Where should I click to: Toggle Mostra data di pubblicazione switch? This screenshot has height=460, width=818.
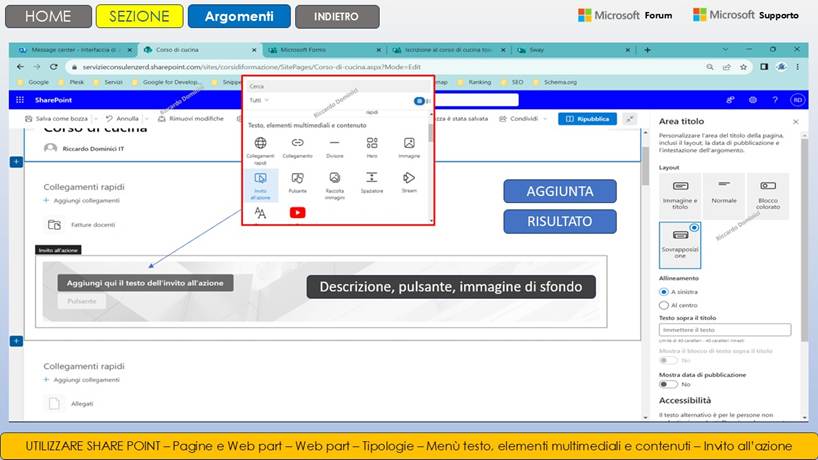[668, 384]
